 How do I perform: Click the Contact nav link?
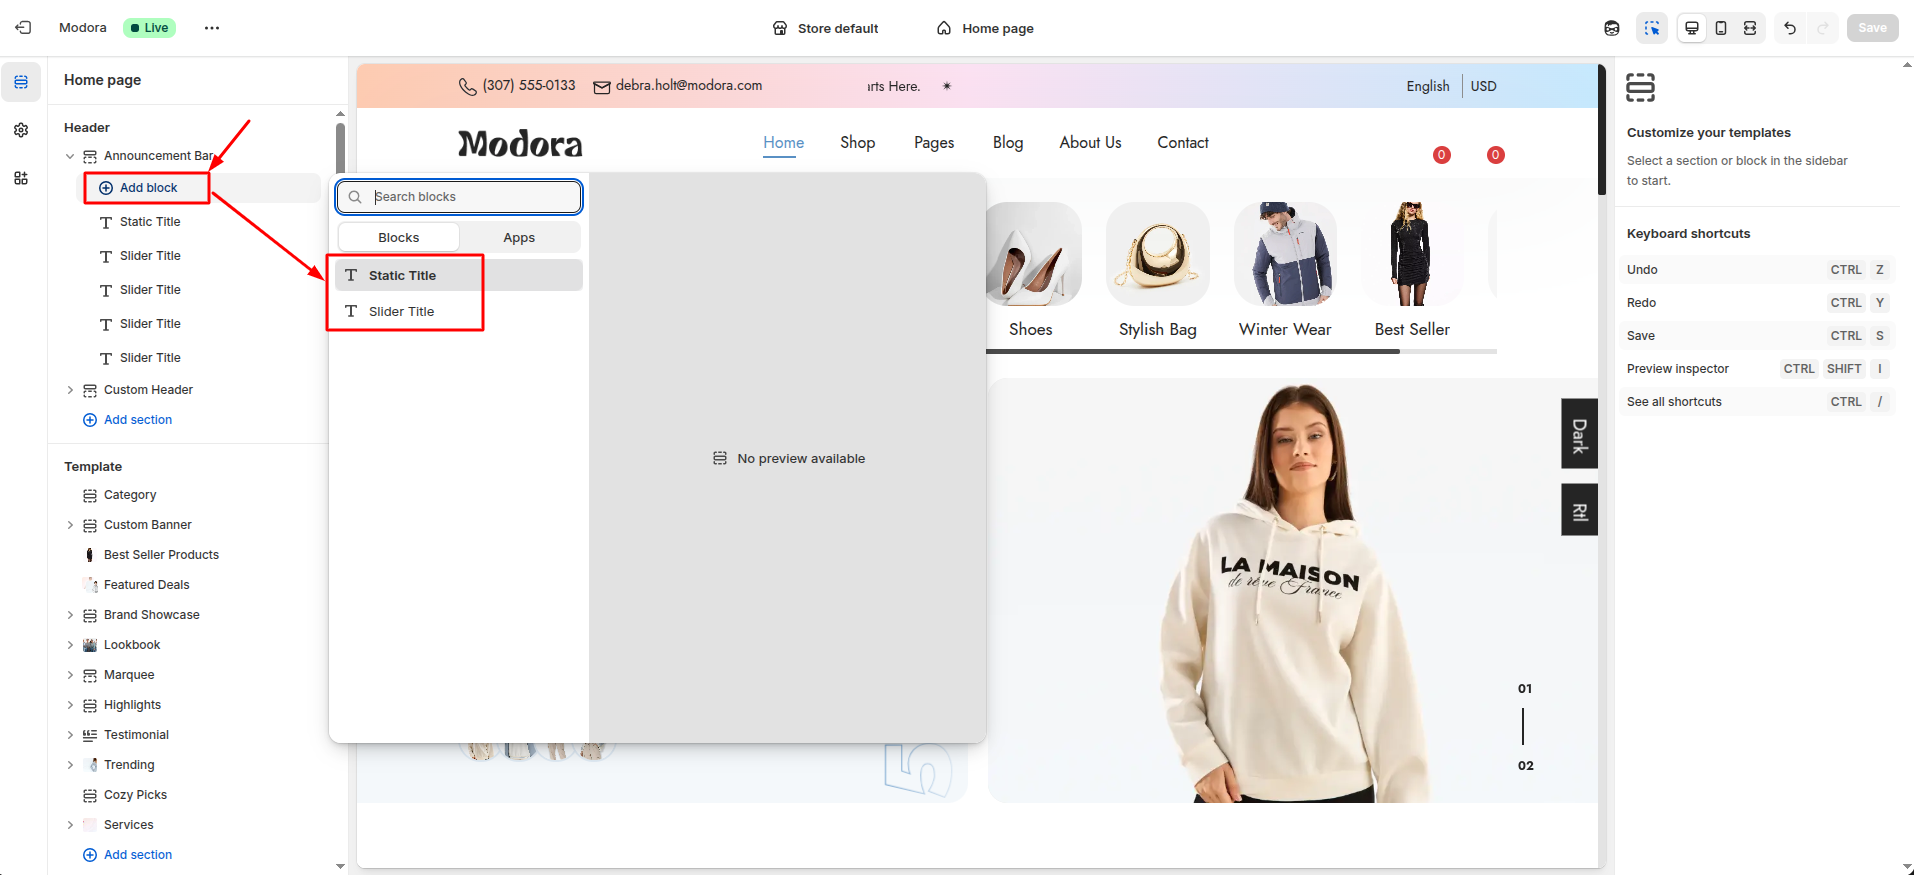click(1183, 143)
